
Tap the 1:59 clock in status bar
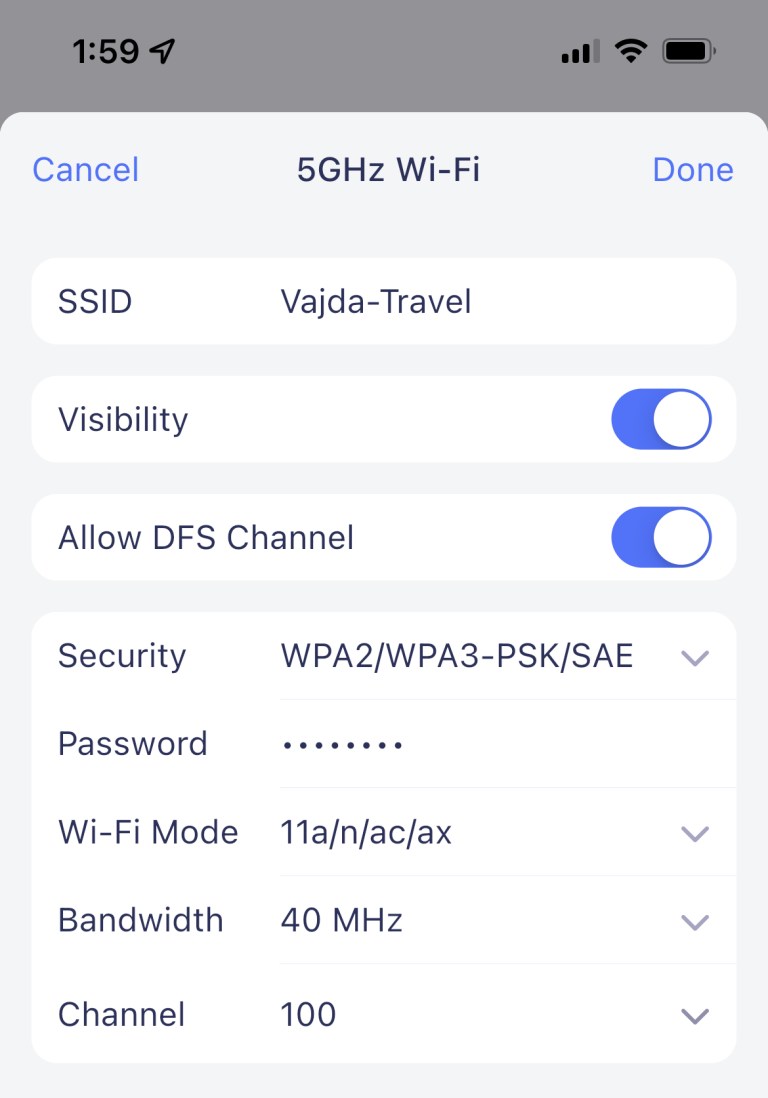coord(107,52)
